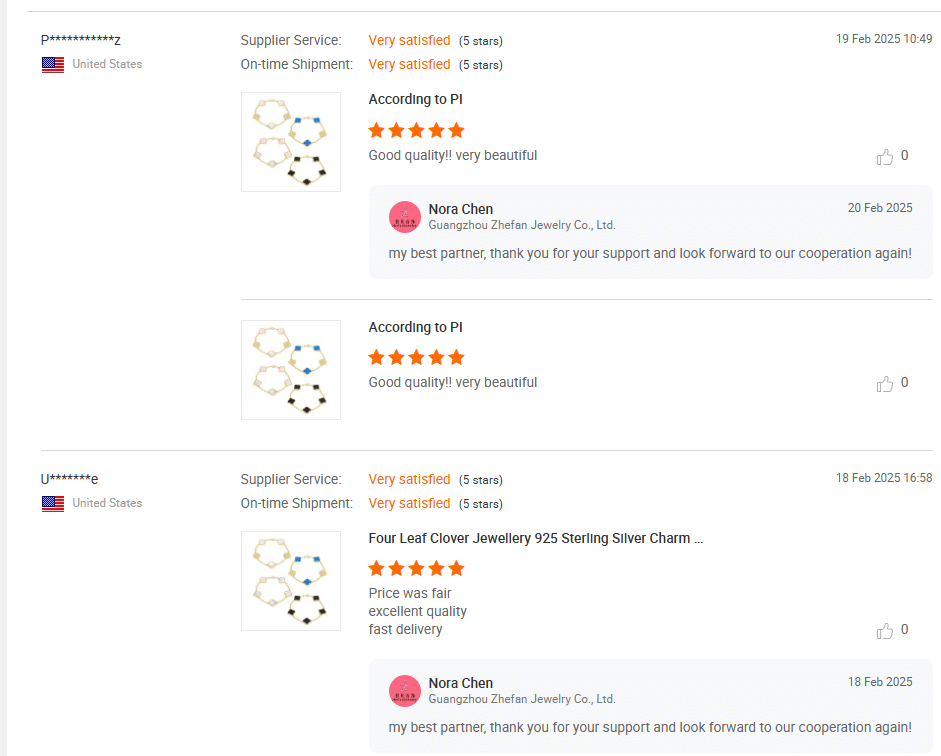This screenshot has height=756, width=941.
Task: Click the US flag beside P***z
Action: 53,64
